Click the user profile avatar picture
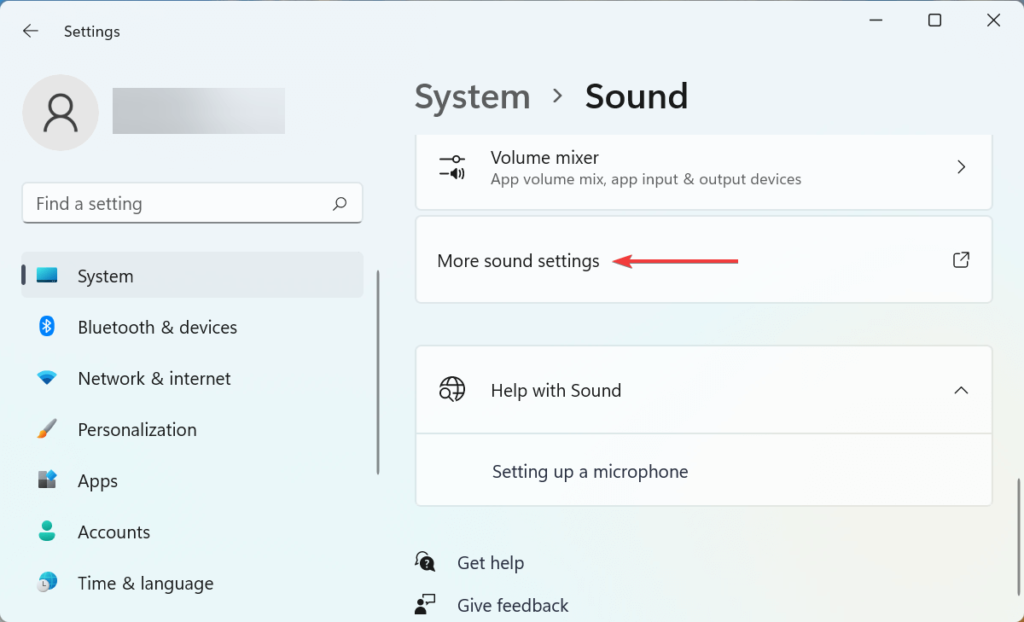 [60, 112]
